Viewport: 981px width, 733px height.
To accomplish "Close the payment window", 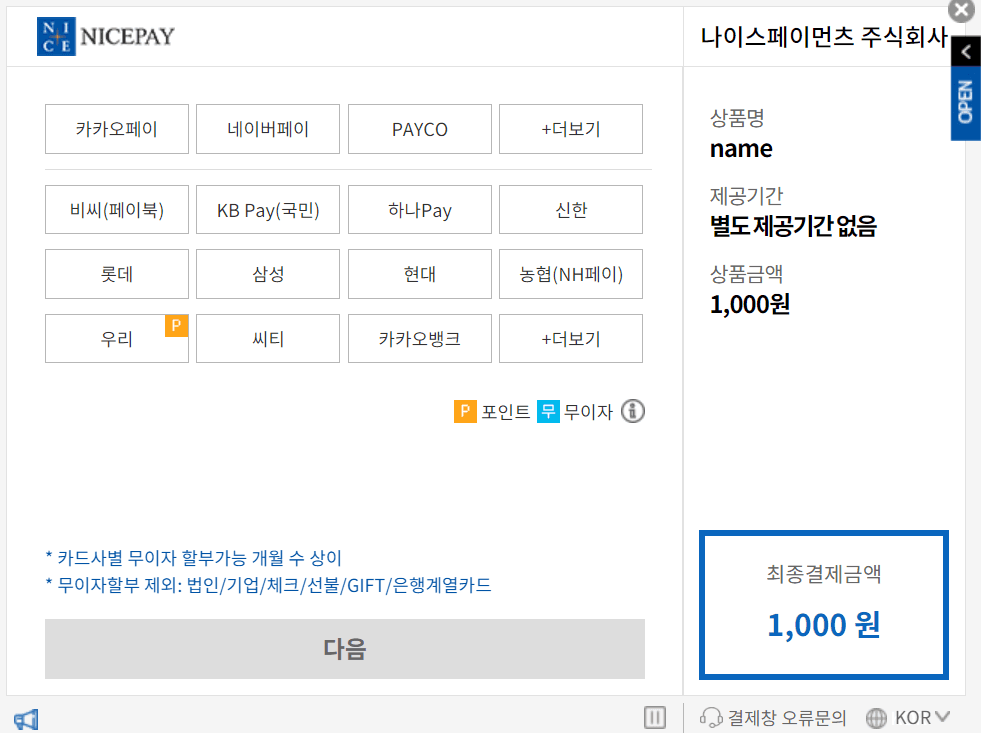I will click(x=961, y=11).
